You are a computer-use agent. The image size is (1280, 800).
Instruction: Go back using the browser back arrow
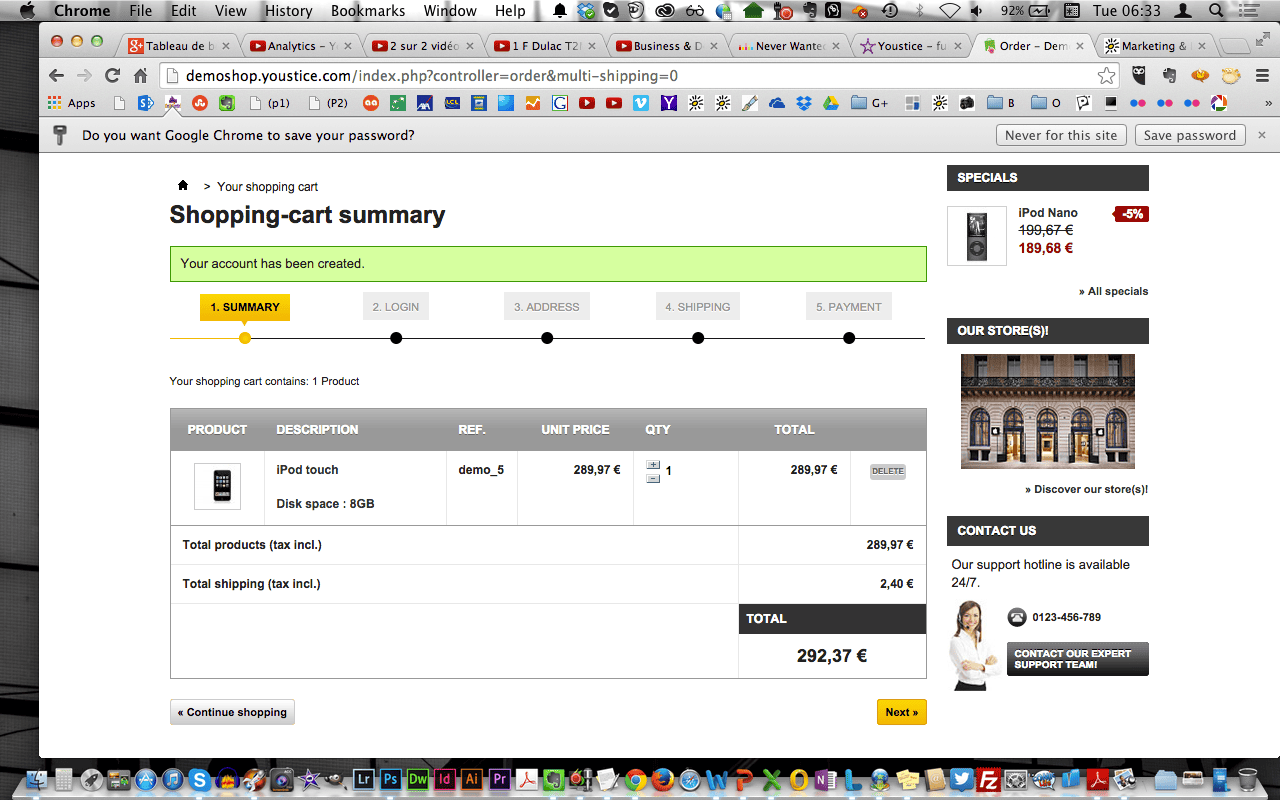point(56,76)
